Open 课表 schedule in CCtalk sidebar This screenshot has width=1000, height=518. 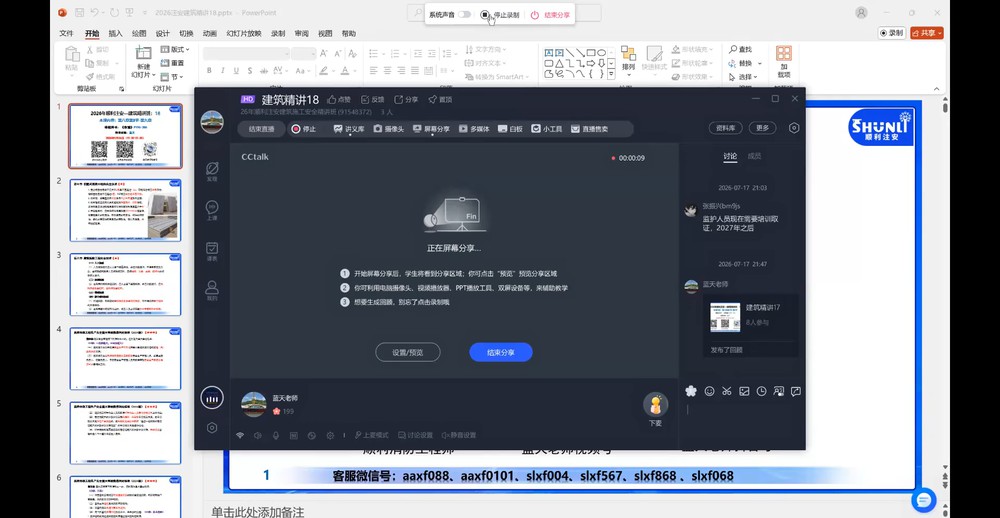pyautogui.click(x=212, y=251)
